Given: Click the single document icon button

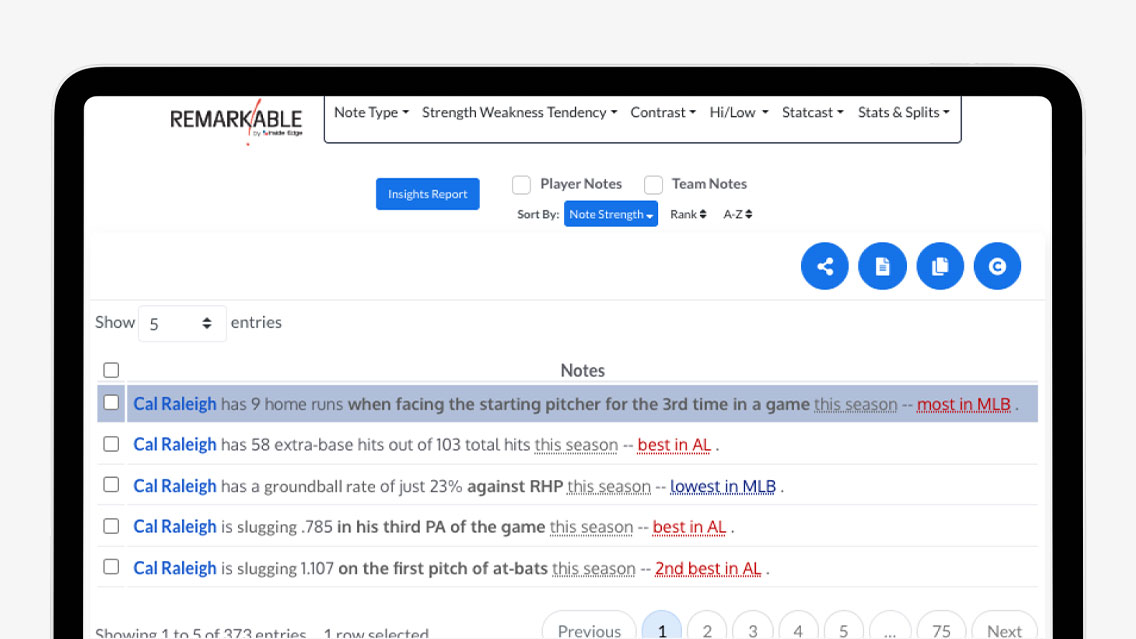Looking at the screenshot, I should (x=882, y=266).
